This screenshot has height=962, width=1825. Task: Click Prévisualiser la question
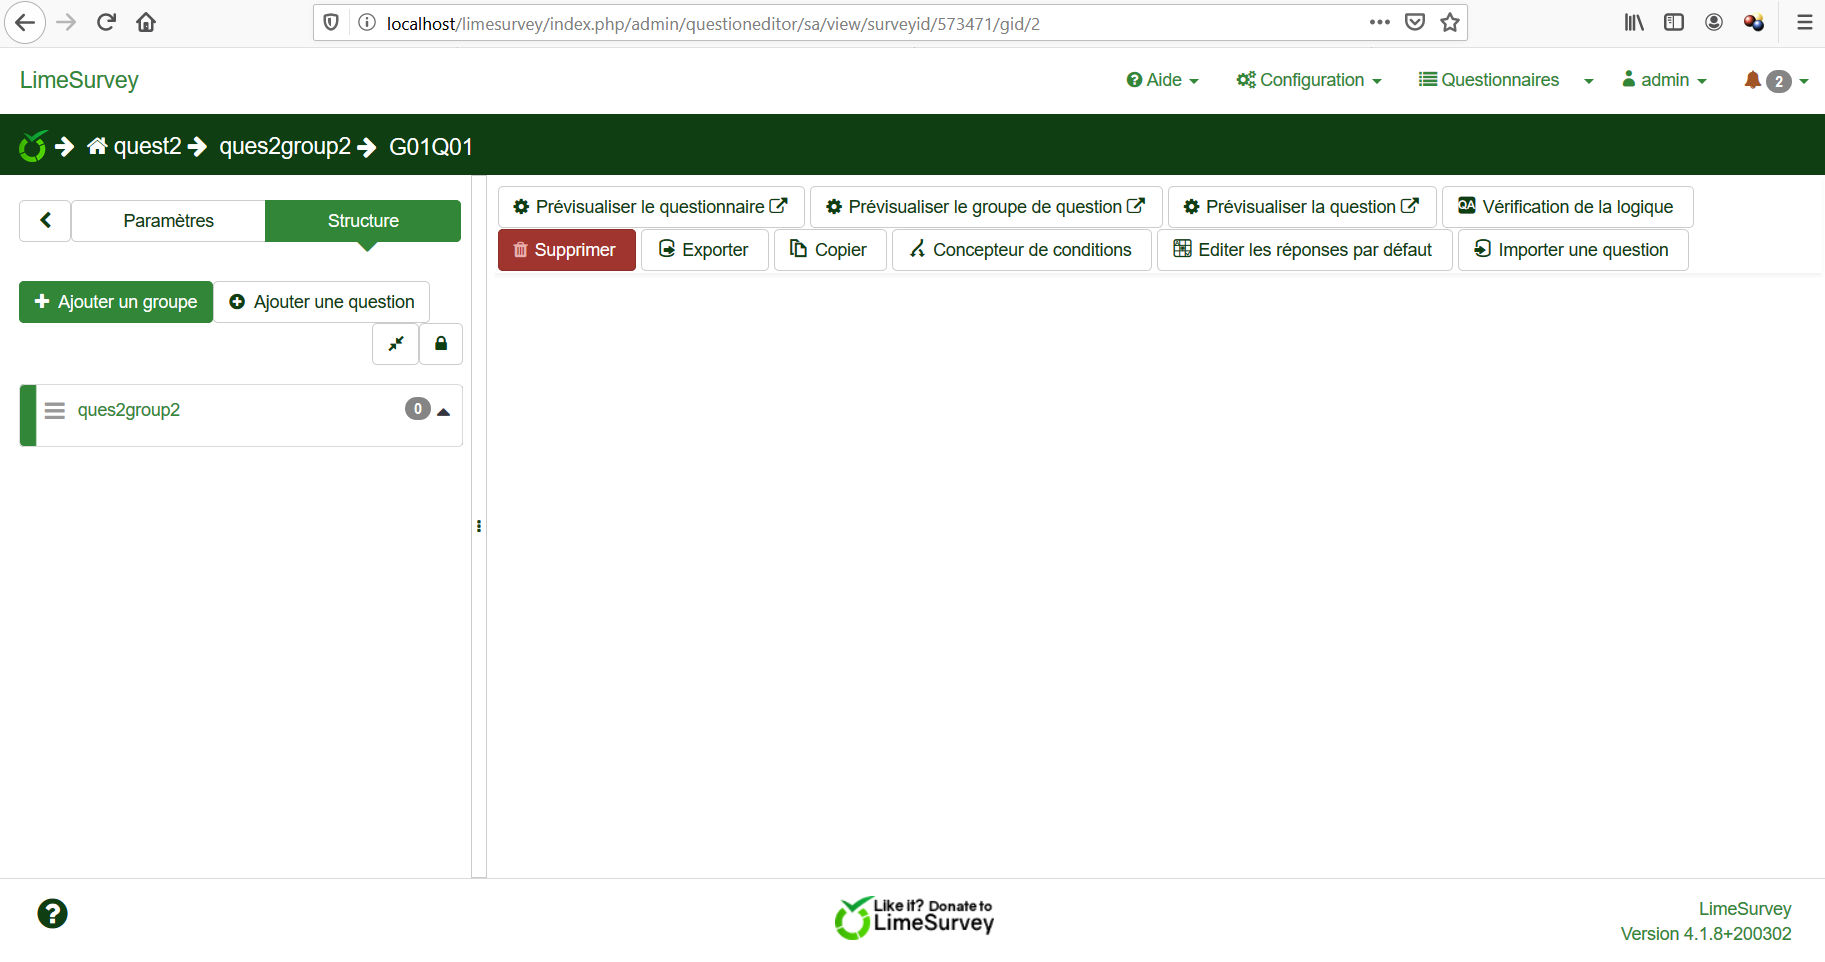[x=1302, y=207]
